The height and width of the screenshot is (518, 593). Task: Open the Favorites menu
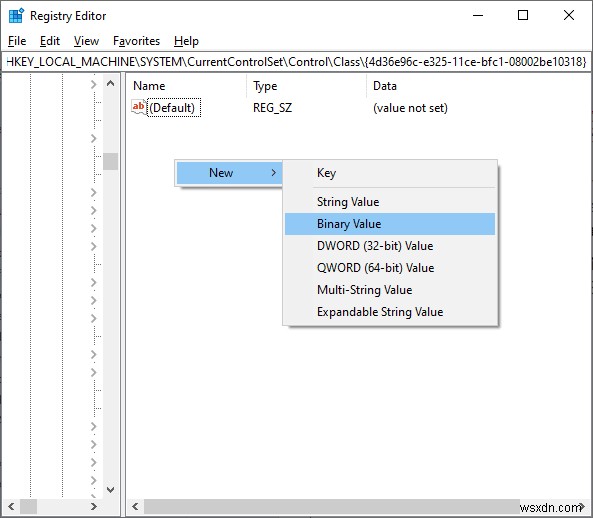tap(137, 41)
